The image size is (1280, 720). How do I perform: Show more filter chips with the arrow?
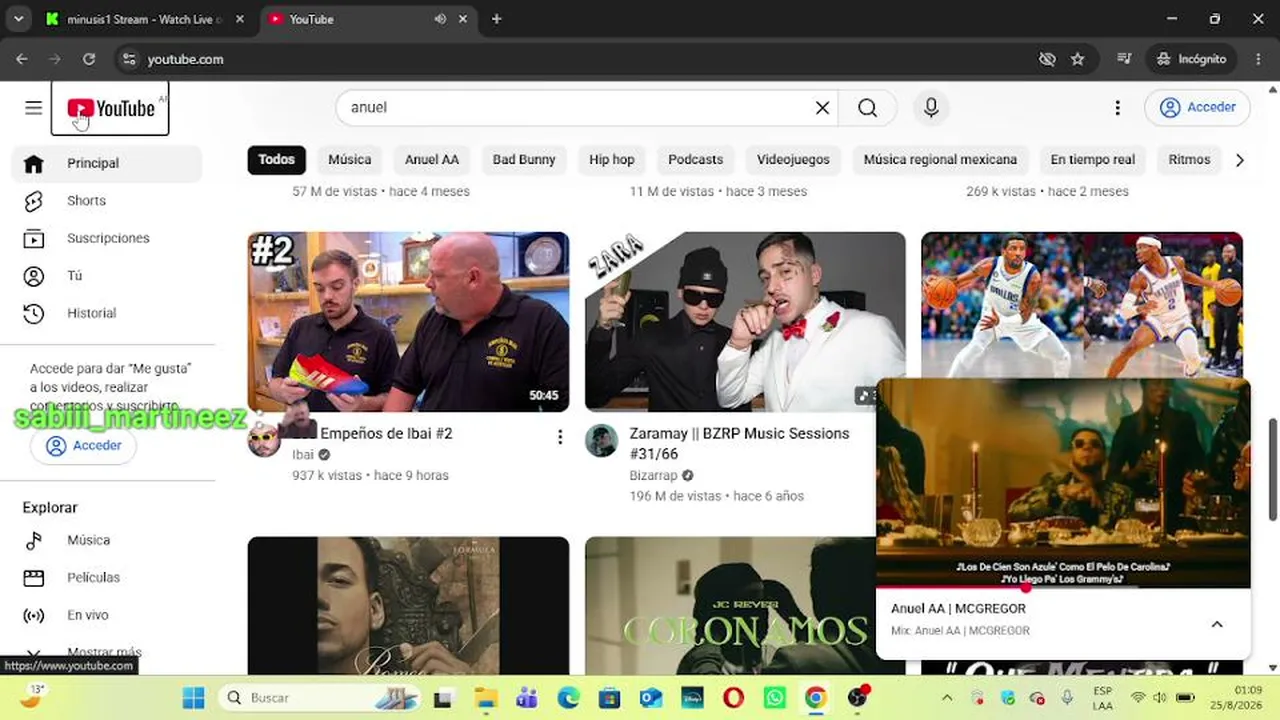[1240, 160]
